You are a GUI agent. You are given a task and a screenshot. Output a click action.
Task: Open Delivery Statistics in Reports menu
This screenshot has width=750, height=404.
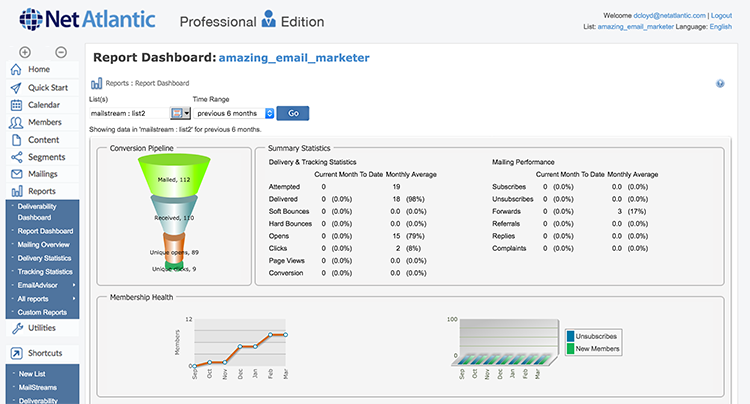click(44, 257)
